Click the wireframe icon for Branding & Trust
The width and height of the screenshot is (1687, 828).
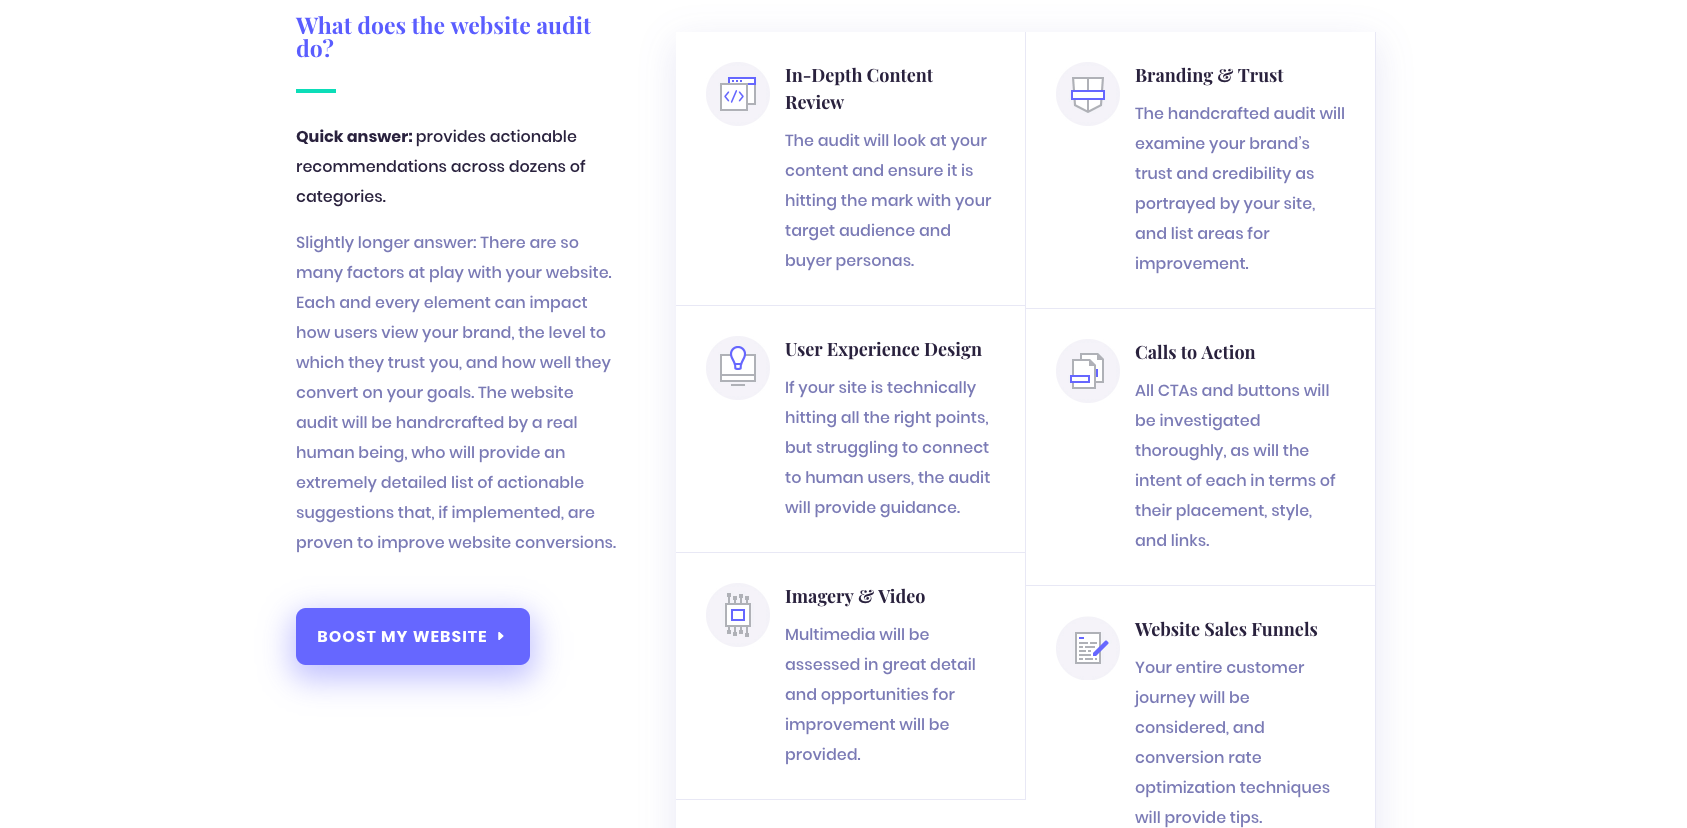click(x=1087, y=94)
